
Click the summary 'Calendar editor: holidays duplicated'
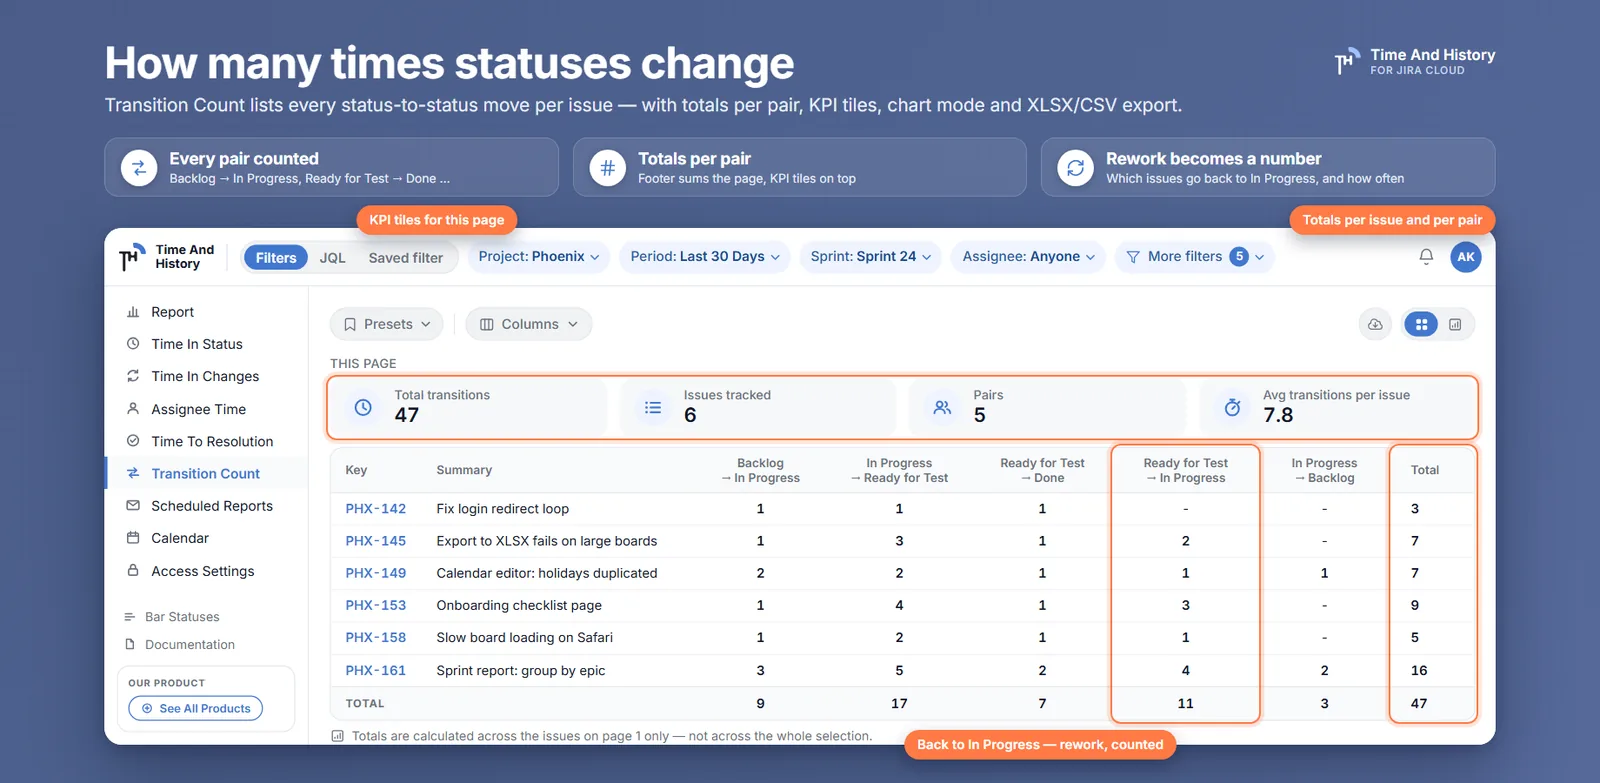tap(547, 573)
